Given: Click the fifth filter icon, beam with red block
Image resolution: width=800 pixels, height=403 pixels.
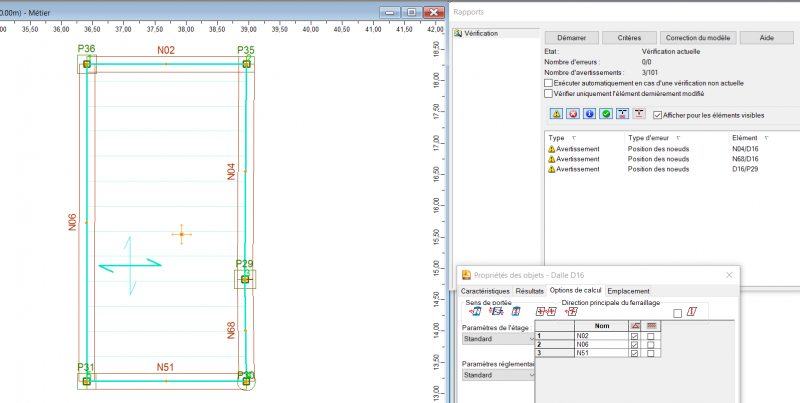Looking at the screenshot, I should (622, 114).
